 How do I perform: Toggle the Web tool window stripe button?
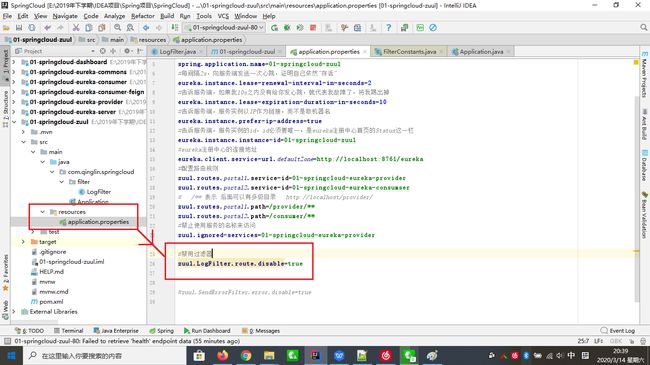click(5, 310)
